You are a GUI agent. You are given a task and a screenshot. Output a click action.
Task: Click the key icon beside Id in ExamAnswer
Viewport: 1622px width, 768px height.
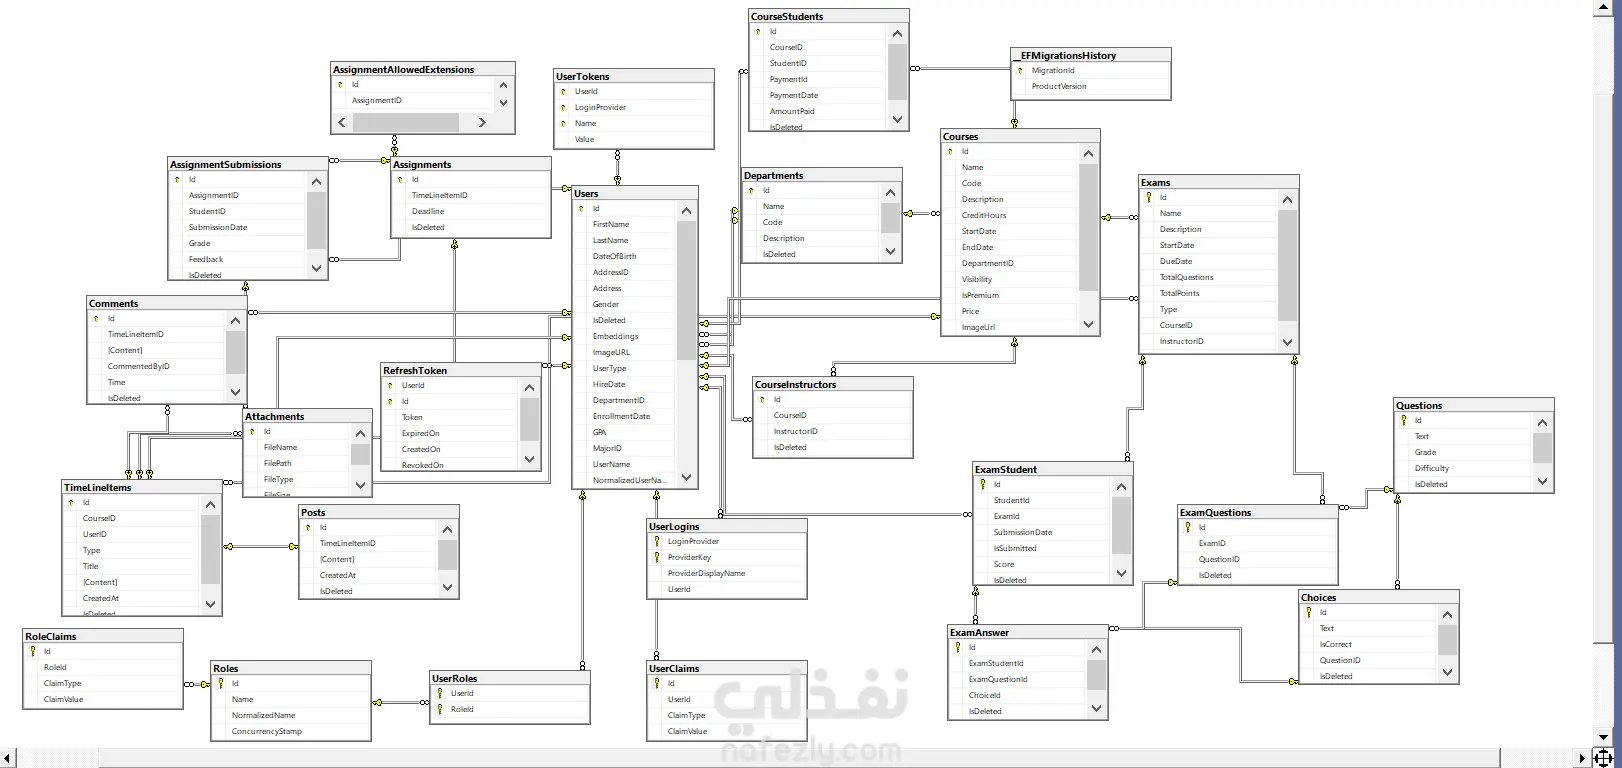pos(957,648)
